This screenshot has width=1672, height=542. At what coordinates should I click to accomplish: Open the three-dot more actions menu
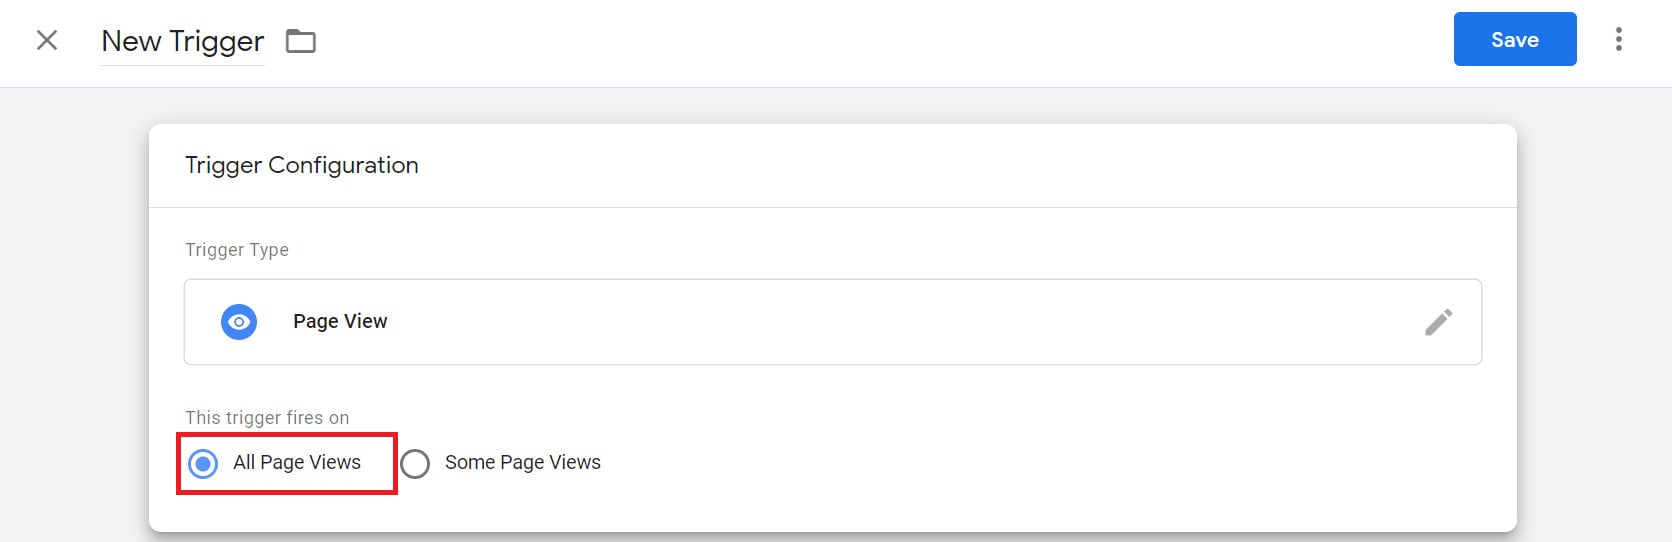(x=1618, y=39)
